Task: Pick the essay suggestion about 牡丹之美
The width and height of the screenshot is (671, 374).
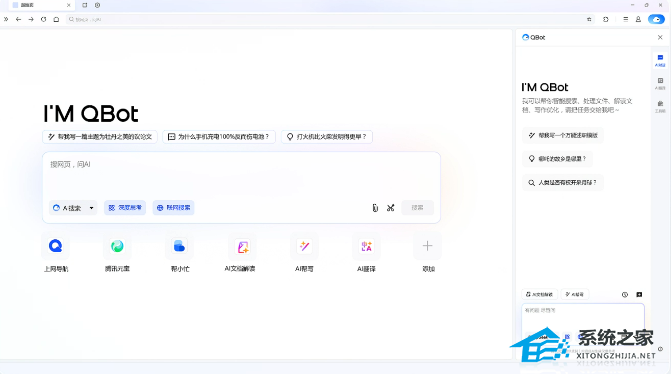Action: tap(100, 137)
